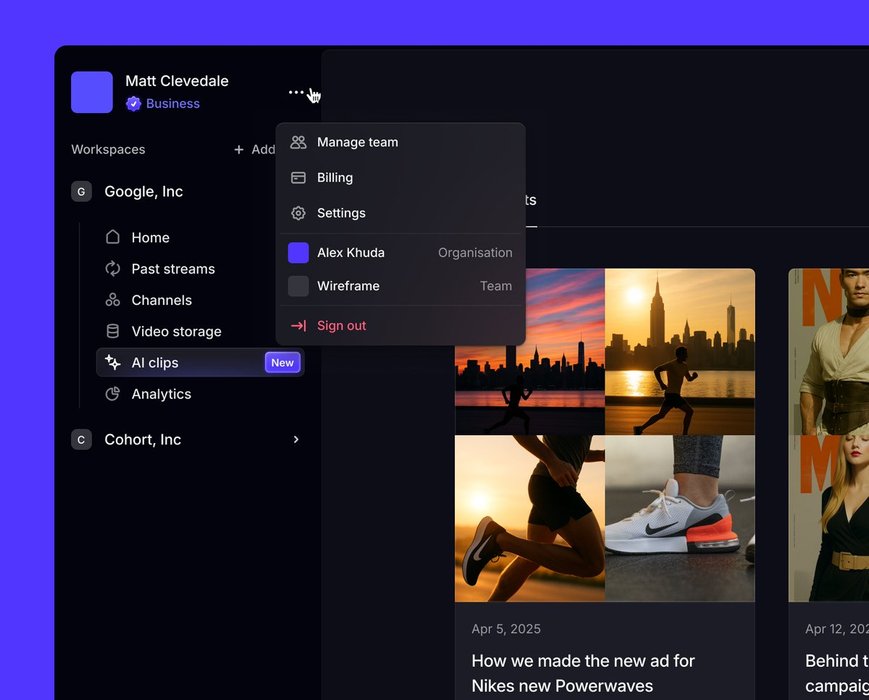This screenshot has width=869, height=700.
Task: Collapse the Google, Inc workspace
Action: coord(144,191)
